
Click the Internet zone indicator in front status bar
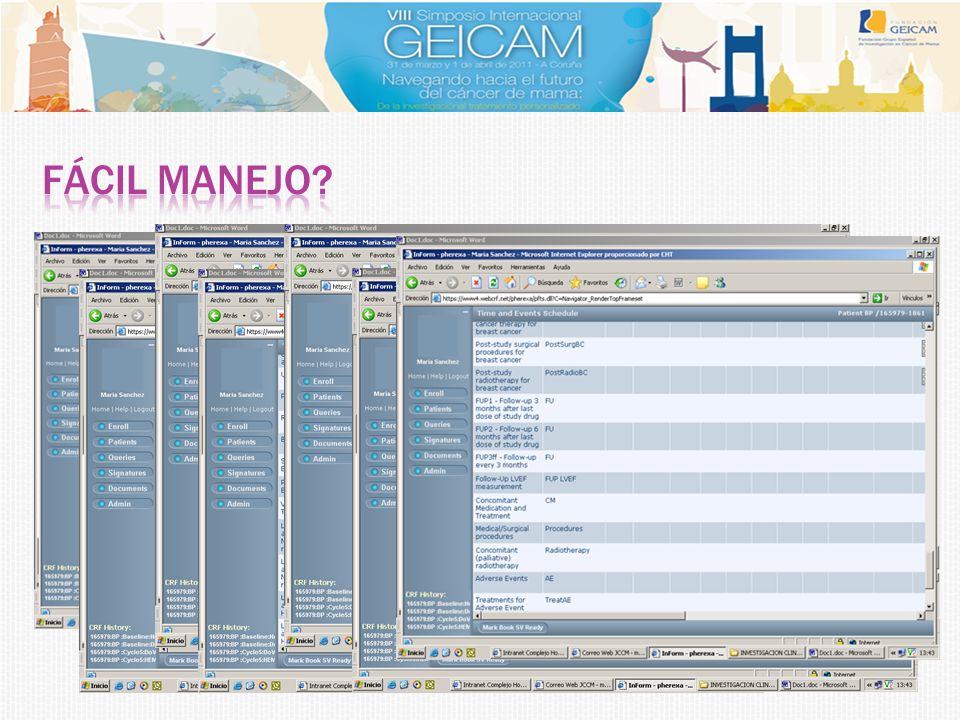[x=865, y=642]
